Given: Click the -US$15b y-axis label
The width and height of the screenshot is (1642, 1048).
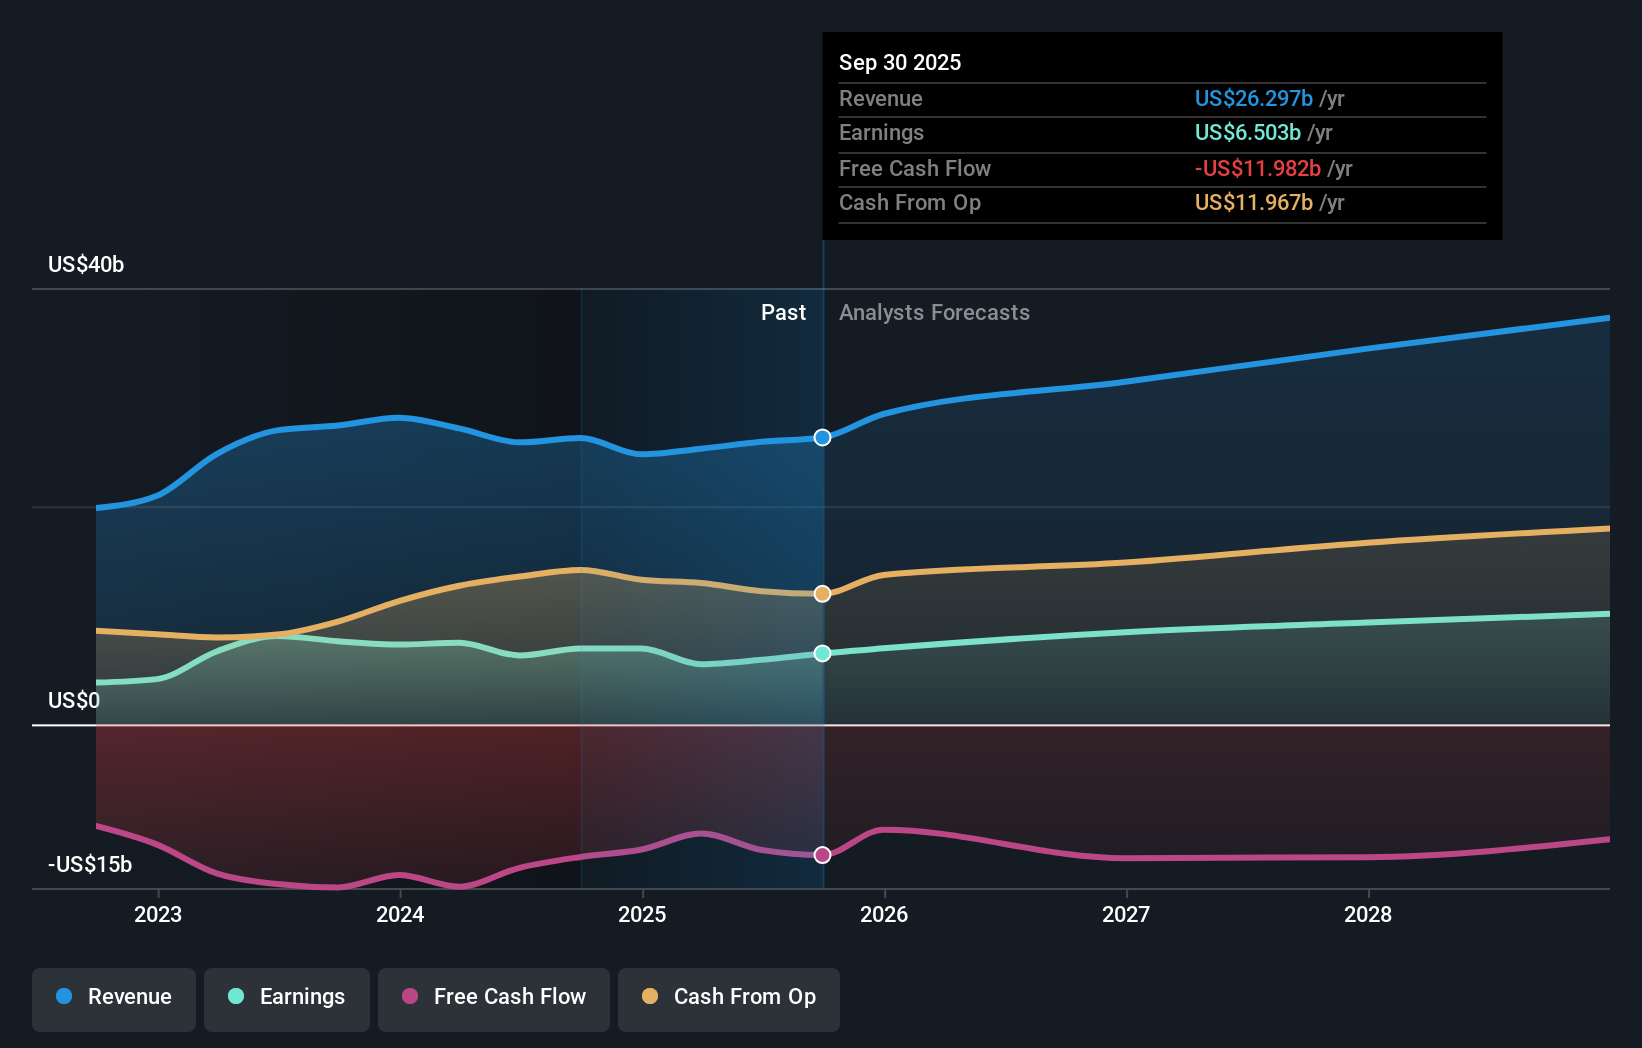Looking at the screenshot, I should pos(90,864).
